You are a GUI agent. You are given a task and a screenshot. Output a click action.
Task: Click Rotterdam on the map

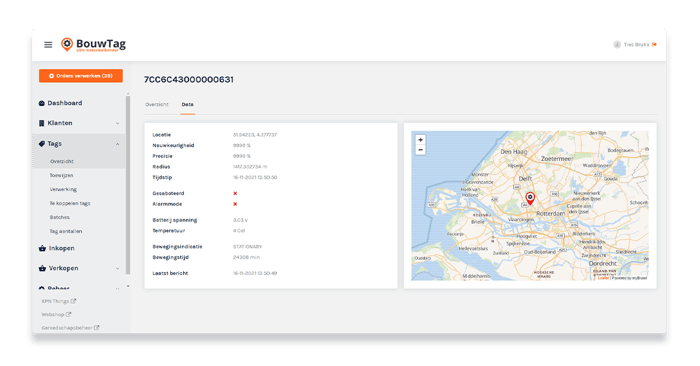(550, 214)
